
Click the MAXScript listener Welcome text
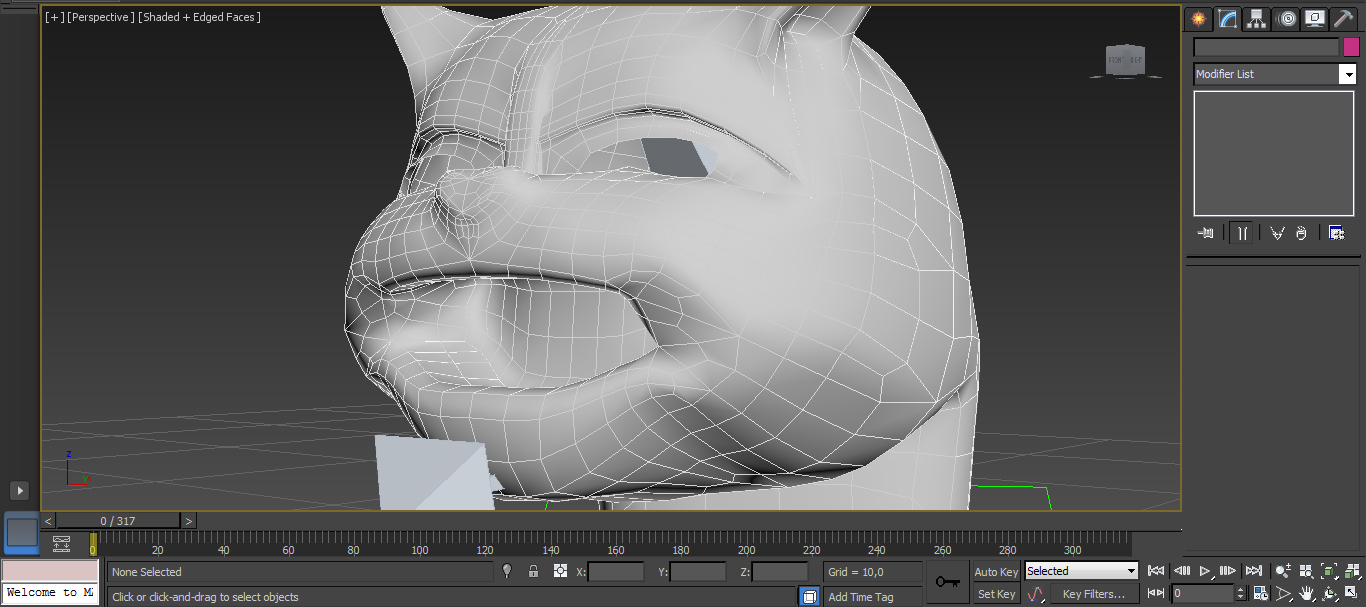(50, 592)
